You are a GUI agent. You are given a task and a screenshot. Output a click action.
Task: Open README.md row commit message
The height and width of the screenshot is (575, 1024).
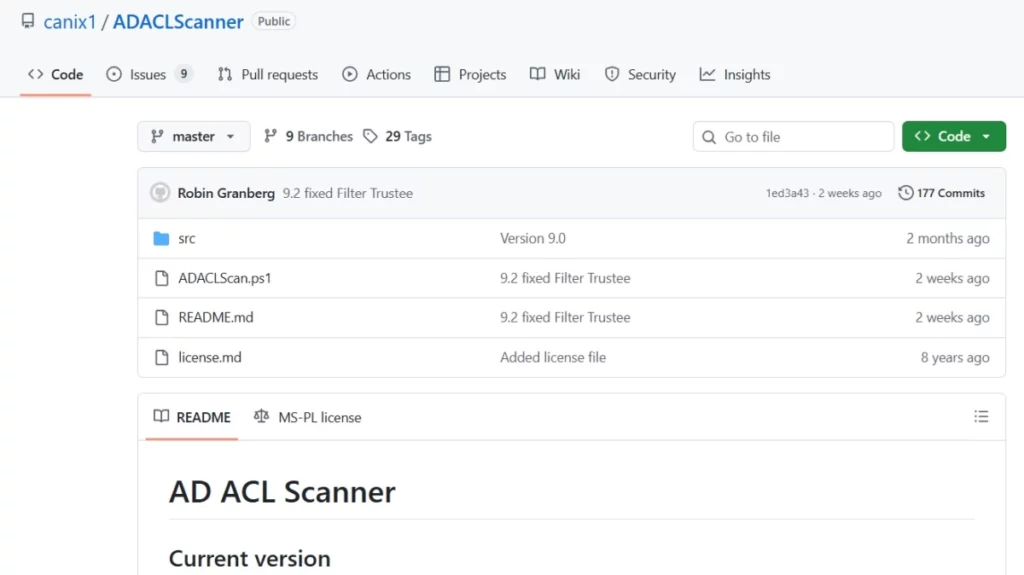pos(565,318)
